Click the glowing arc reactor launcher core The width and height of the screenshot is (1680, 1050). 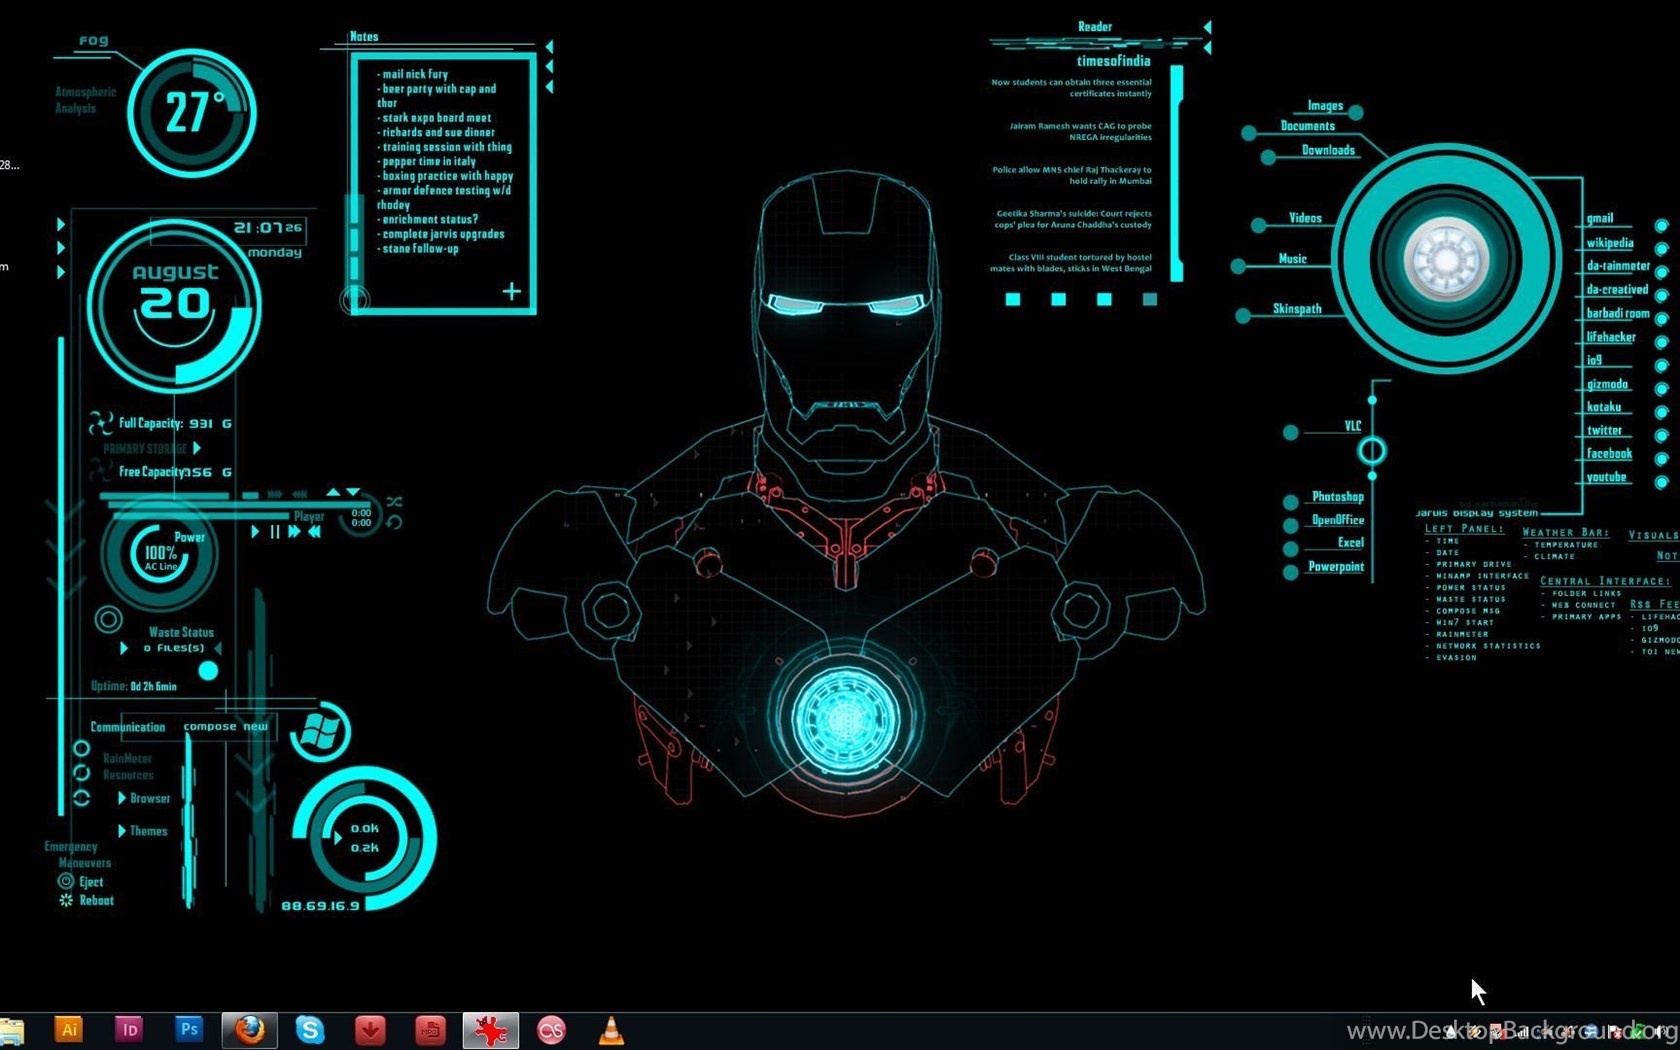tap(1446, 259)
